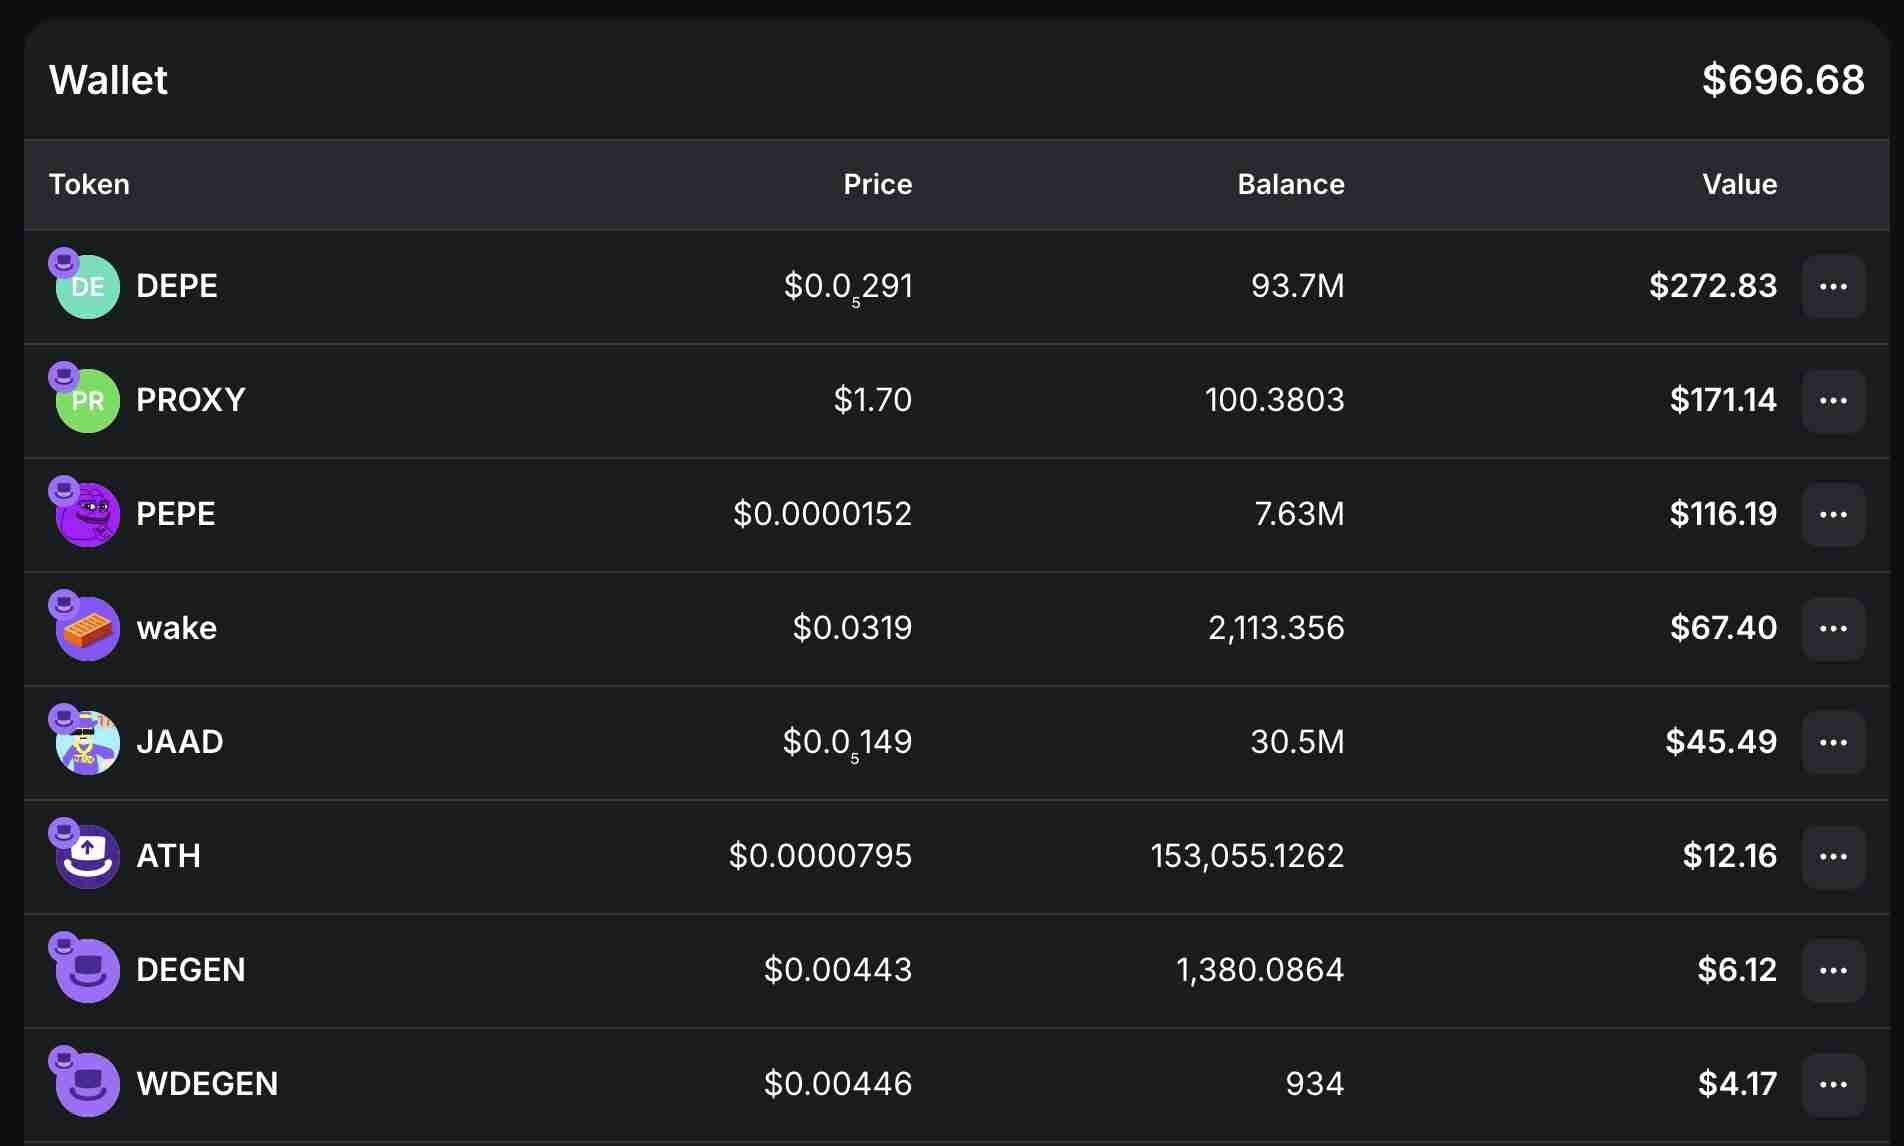Image resolution: width=1904 pixels, height=1146 pixels.
Task: Click the ATH top hat icon
Action: tap(88, 857)
